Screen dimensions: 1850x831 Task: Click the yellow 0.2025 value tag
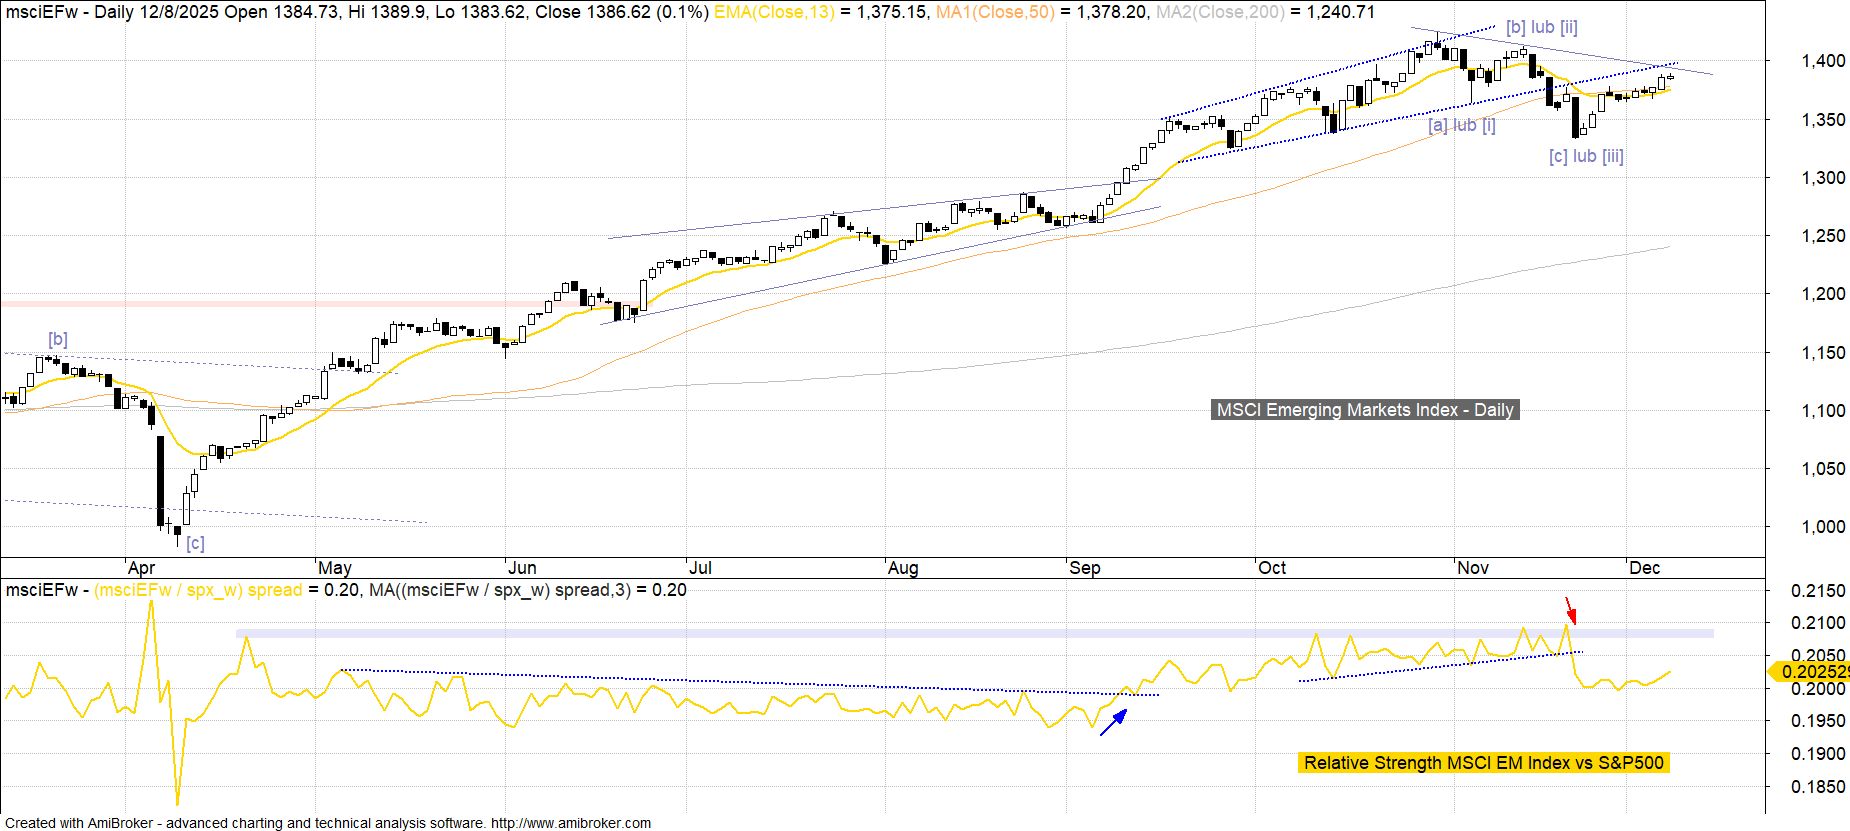coord(1810,672)
